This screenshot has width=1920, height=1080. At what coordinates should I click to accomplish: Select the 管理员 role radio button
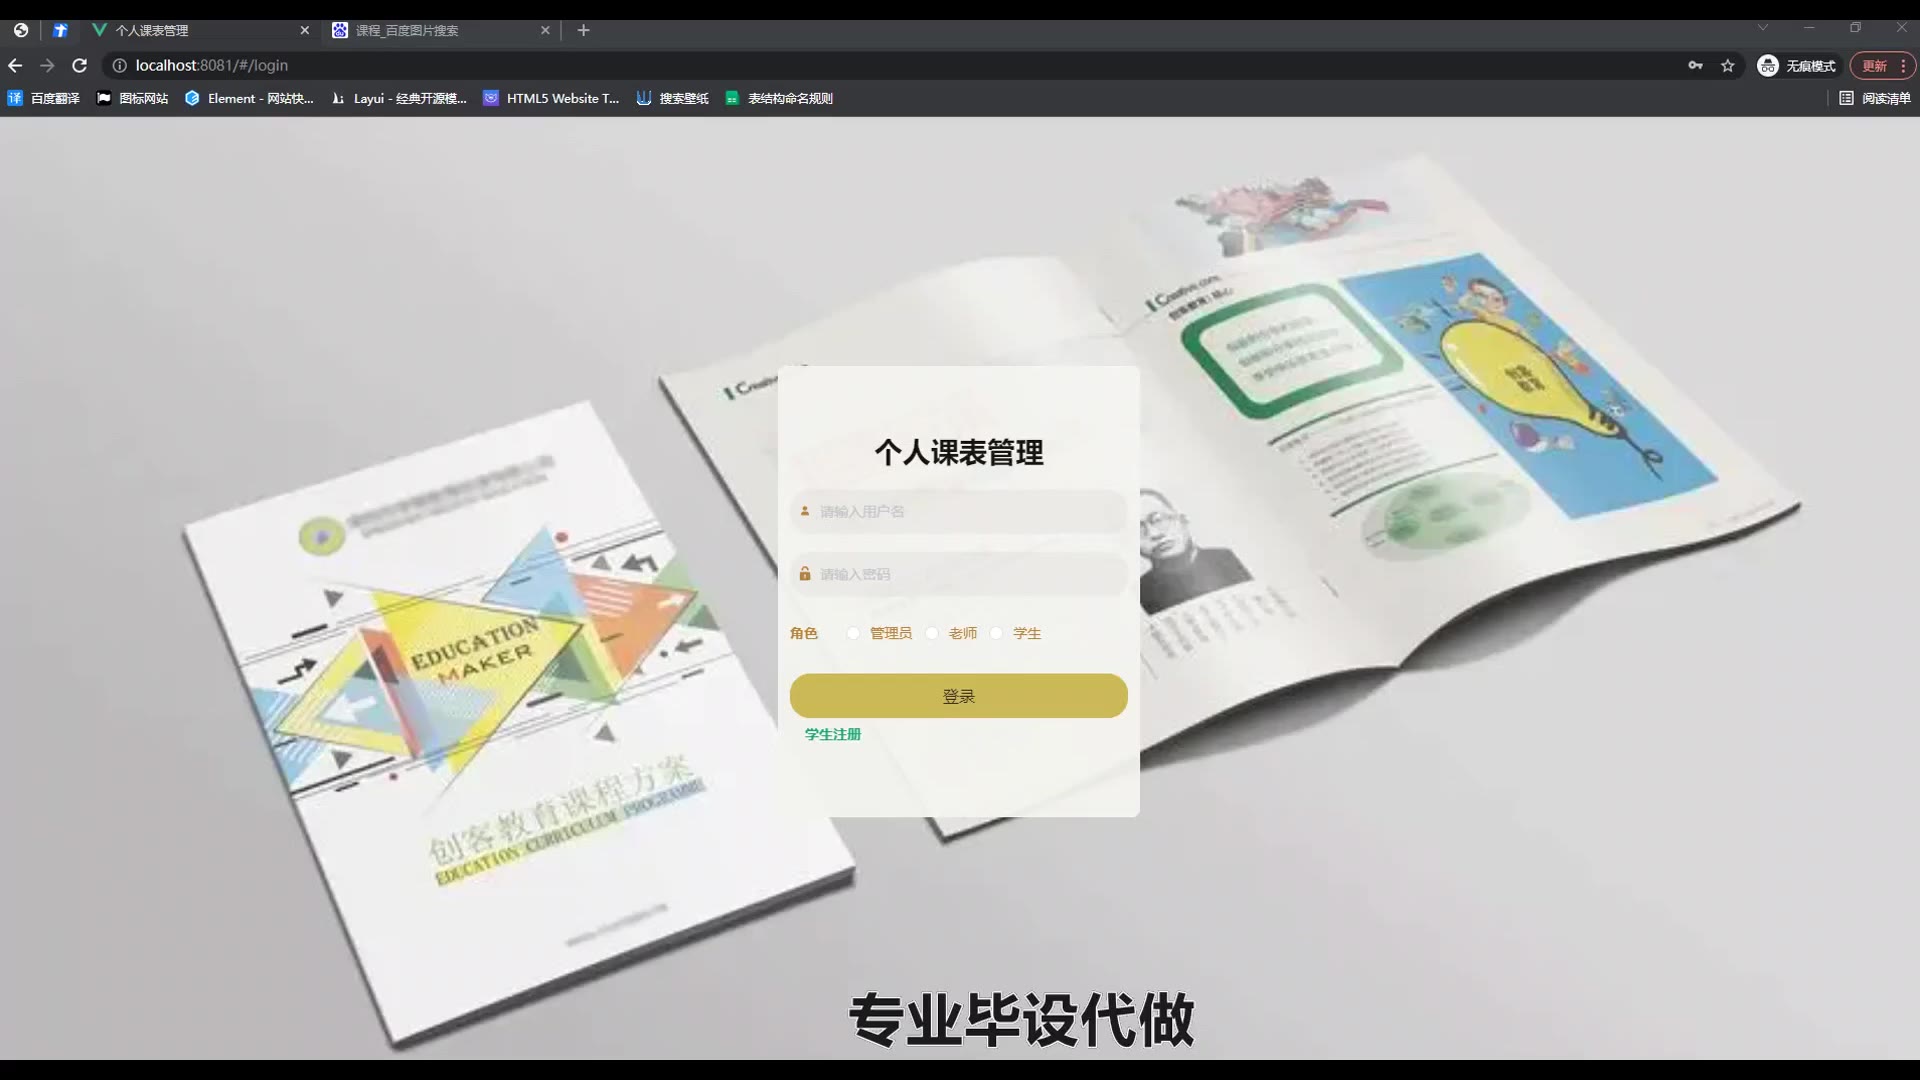point(853,633)
